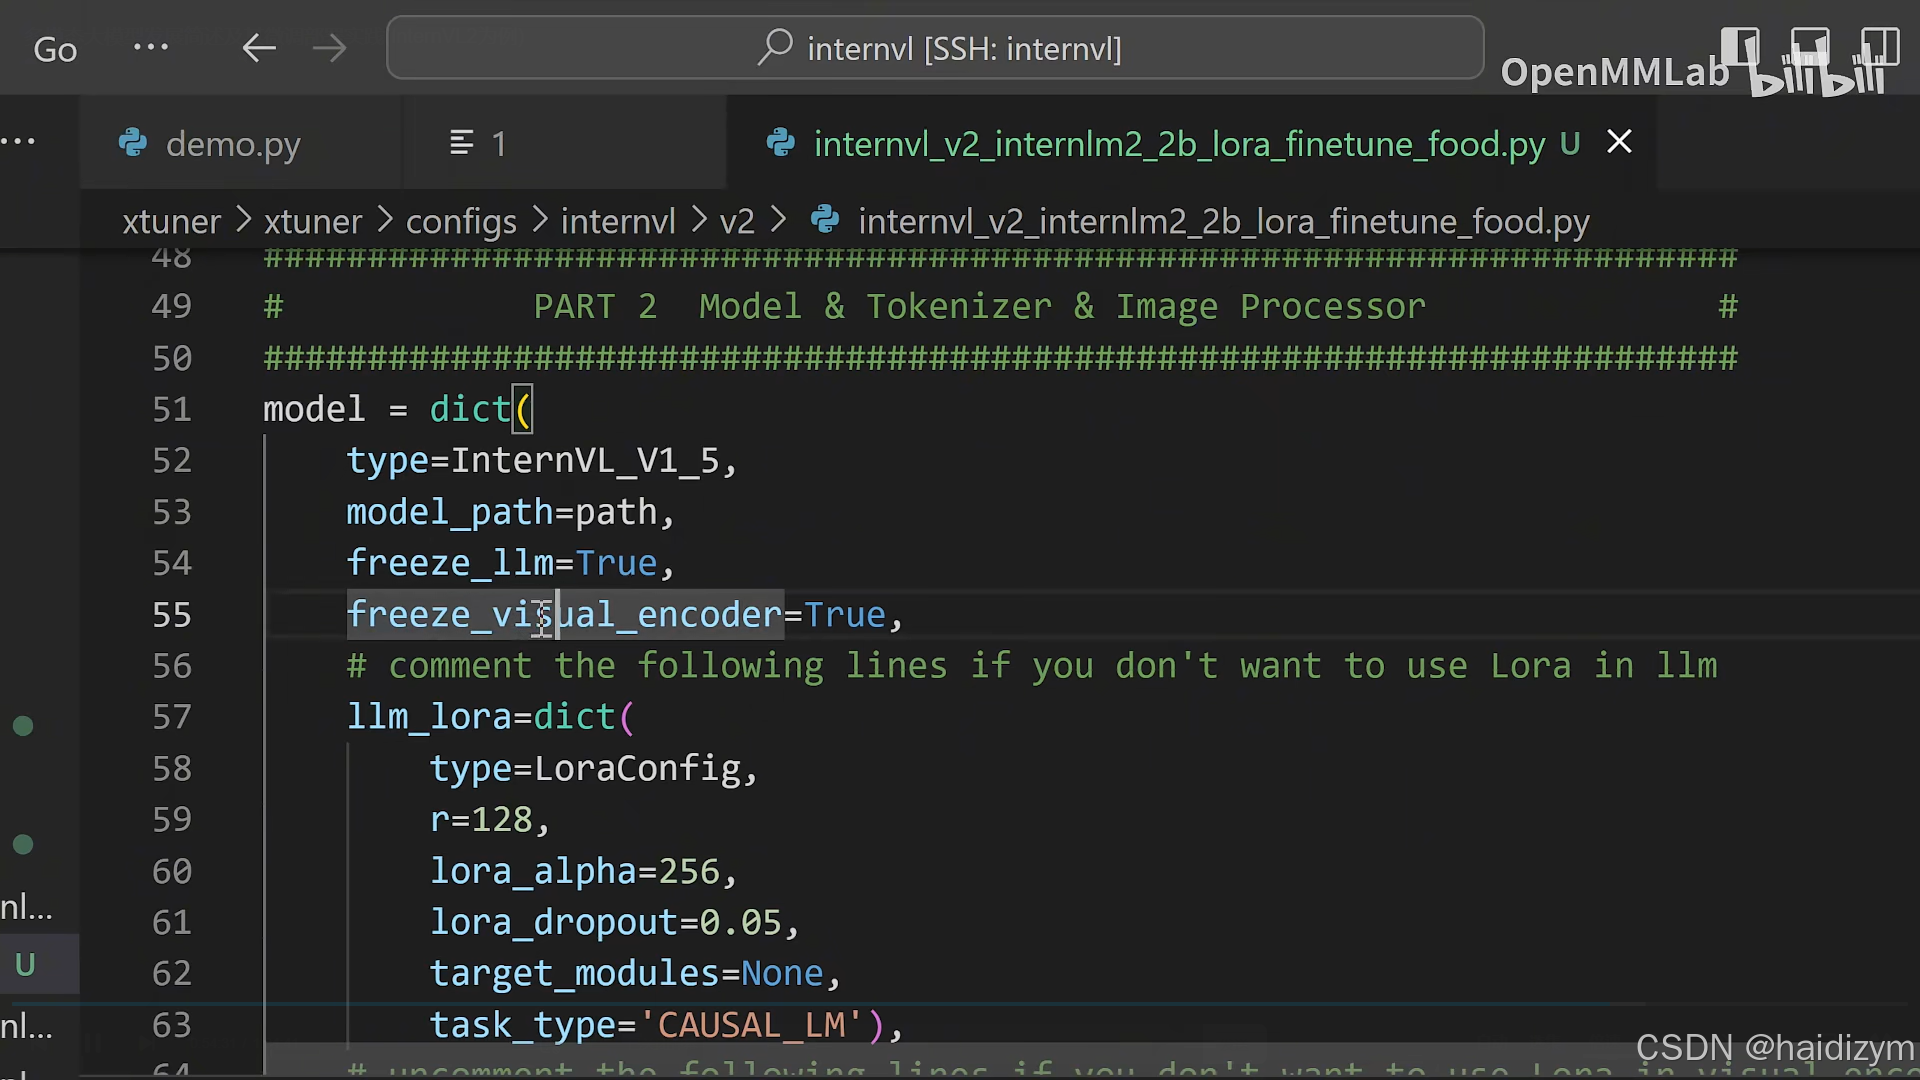Expand the configs breadcrumb folder
The width and height of the screenshot is (1920, 1080).
[x=461, y=221]
